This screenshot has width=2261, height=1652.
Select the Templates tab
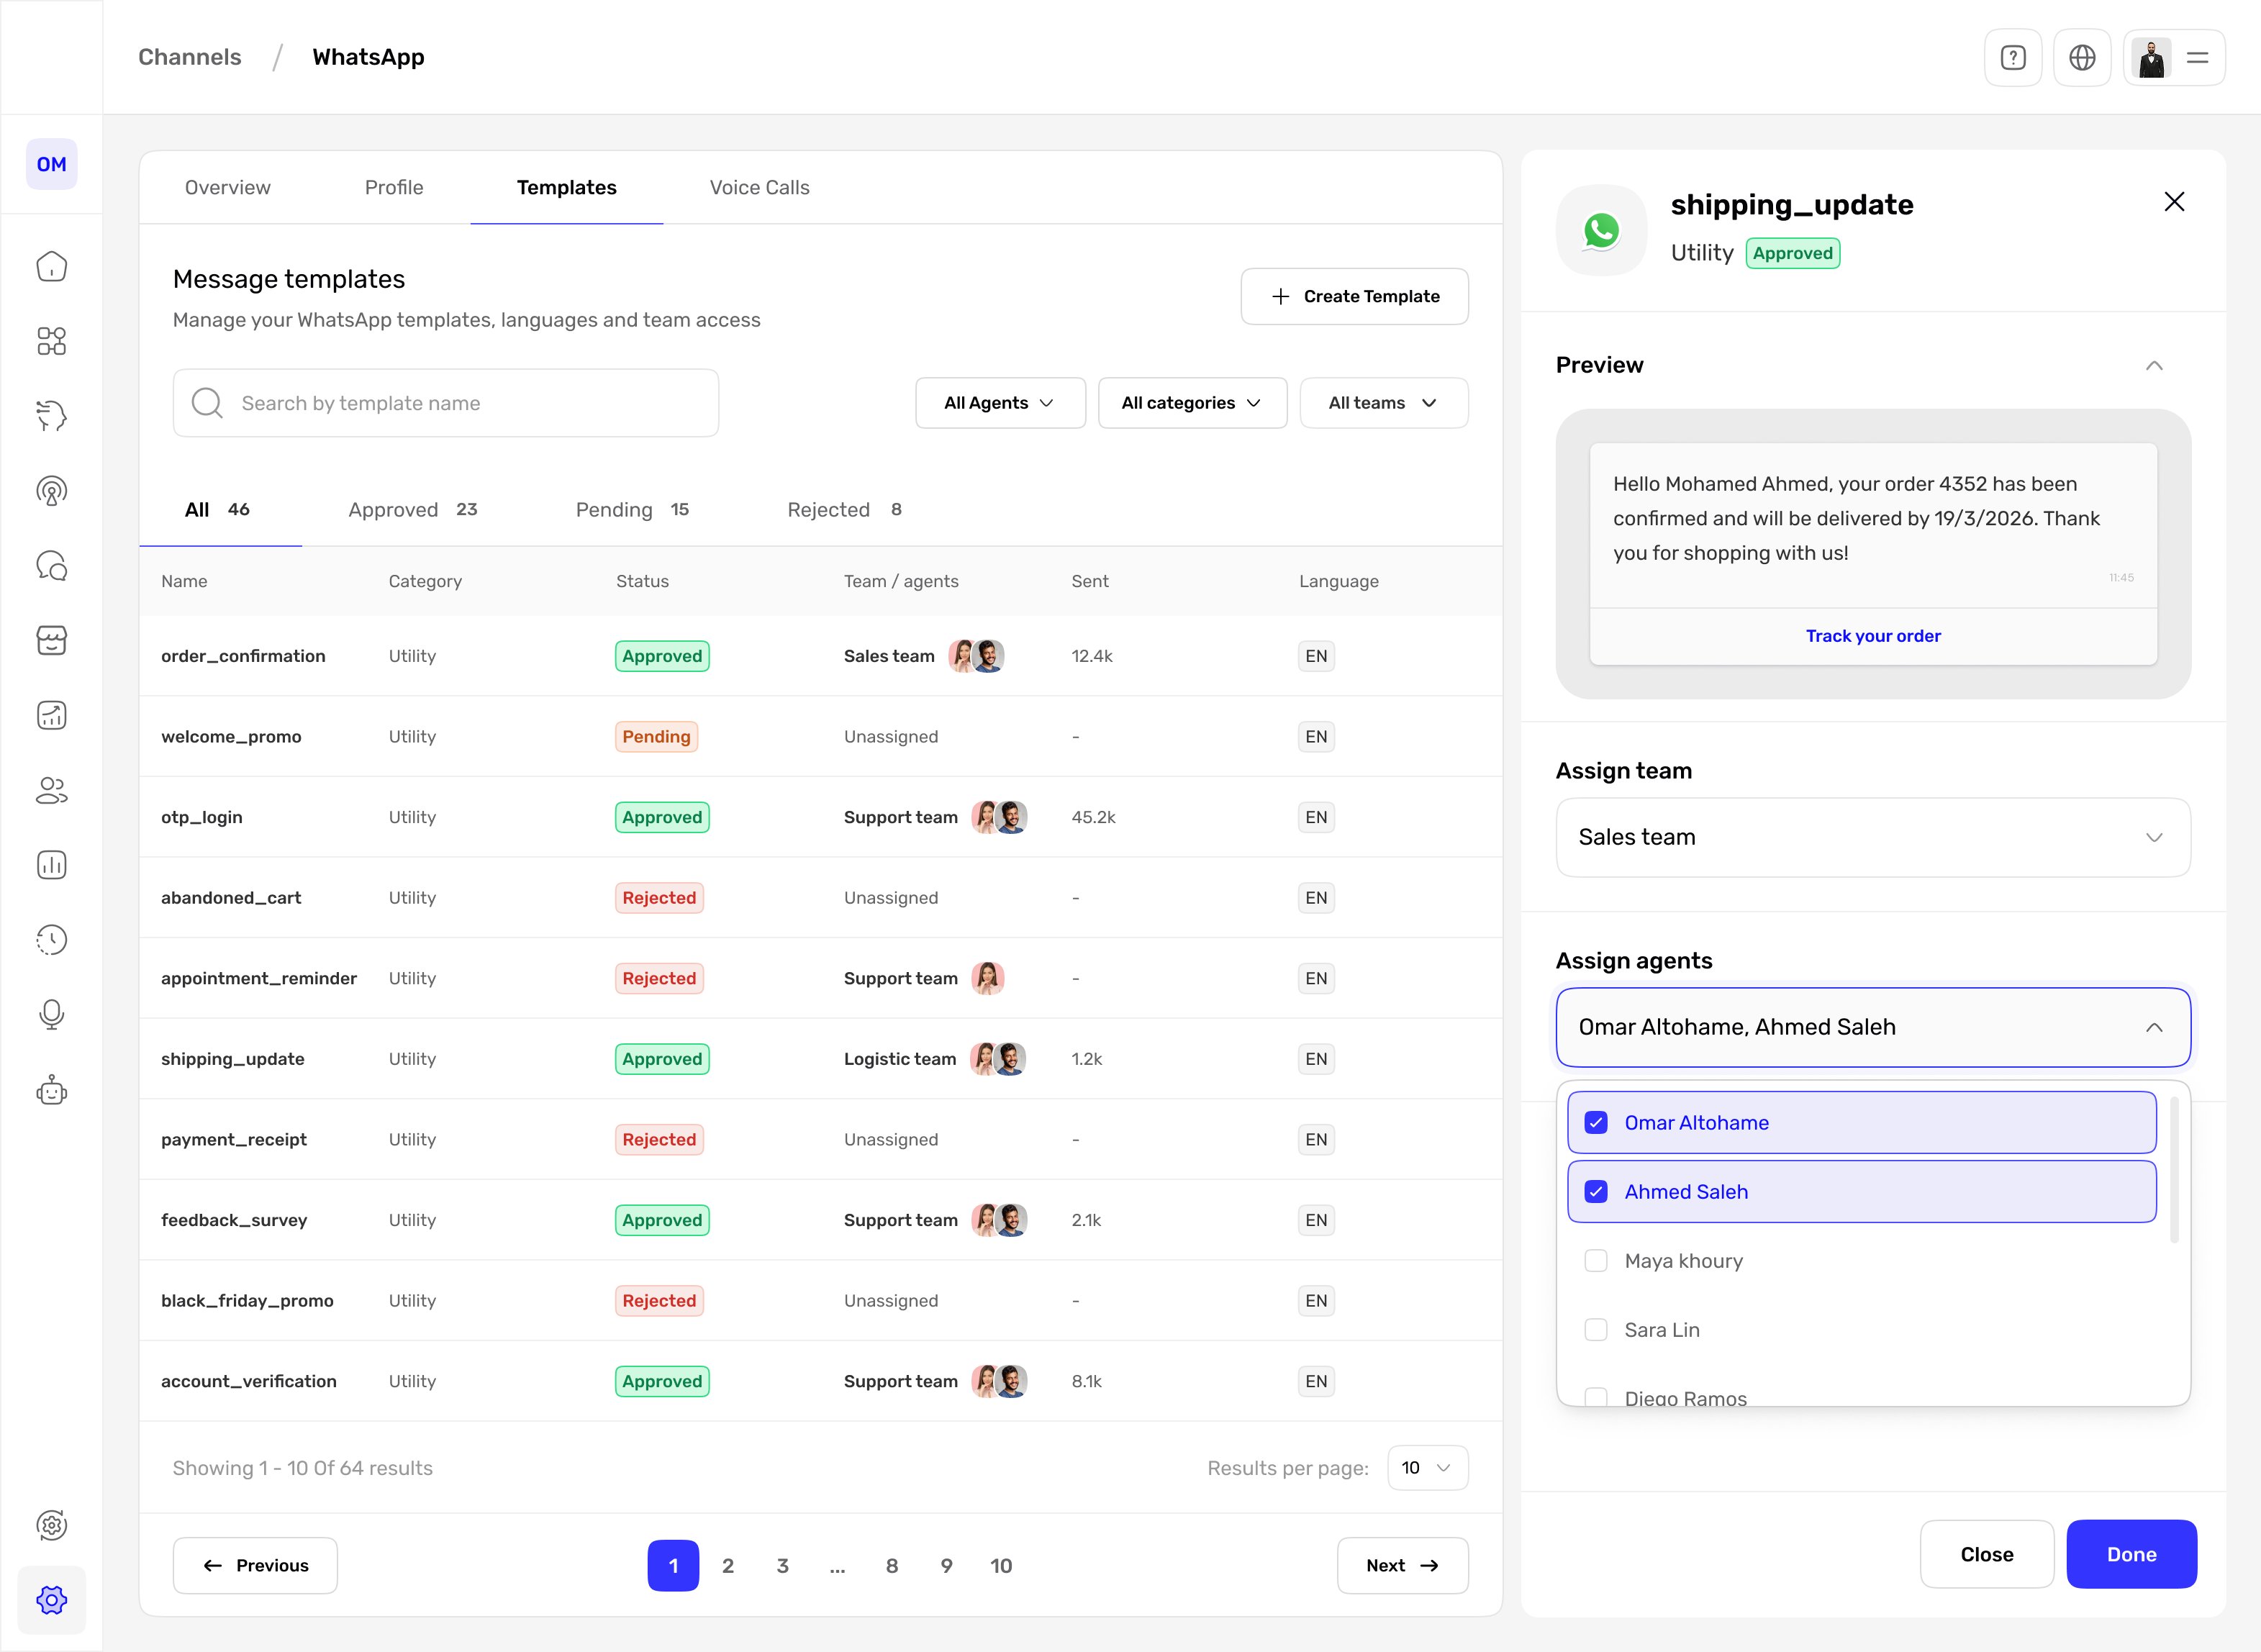coord(566,187)
